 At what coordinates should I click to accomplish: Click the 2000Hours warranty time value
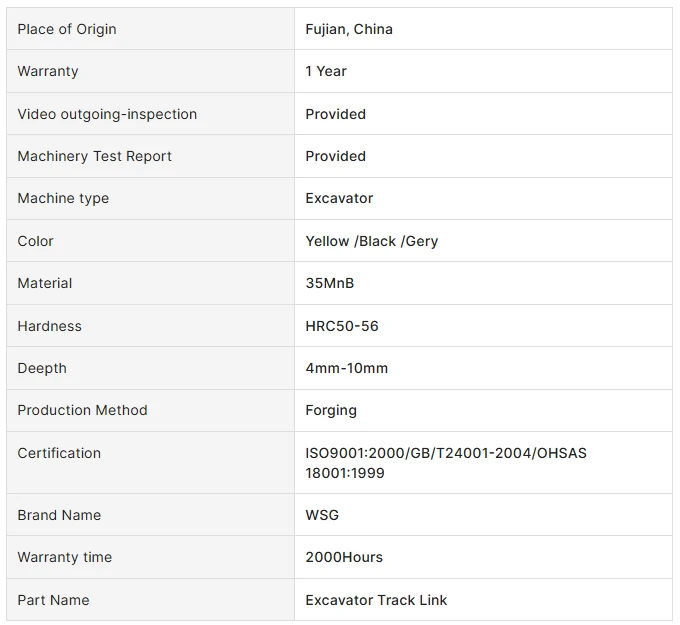[344, 557]
